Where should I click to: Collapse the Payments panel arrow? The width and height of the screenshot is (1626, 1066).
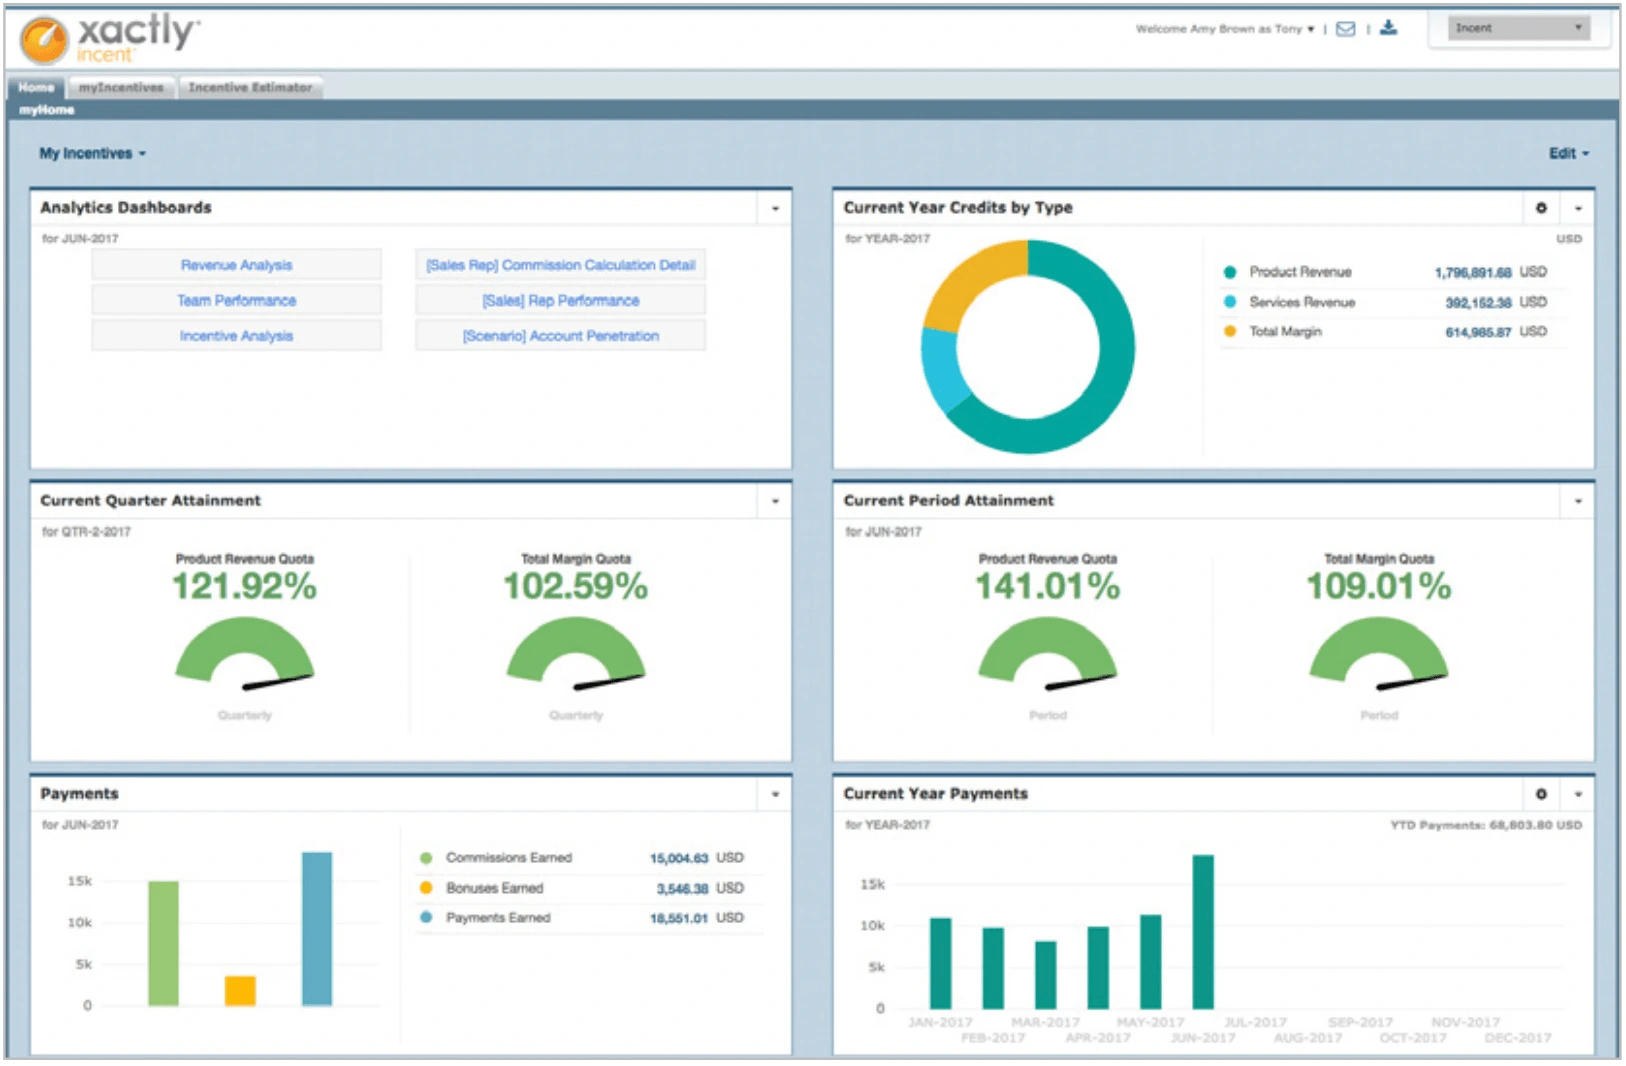(x=775, y=794)
